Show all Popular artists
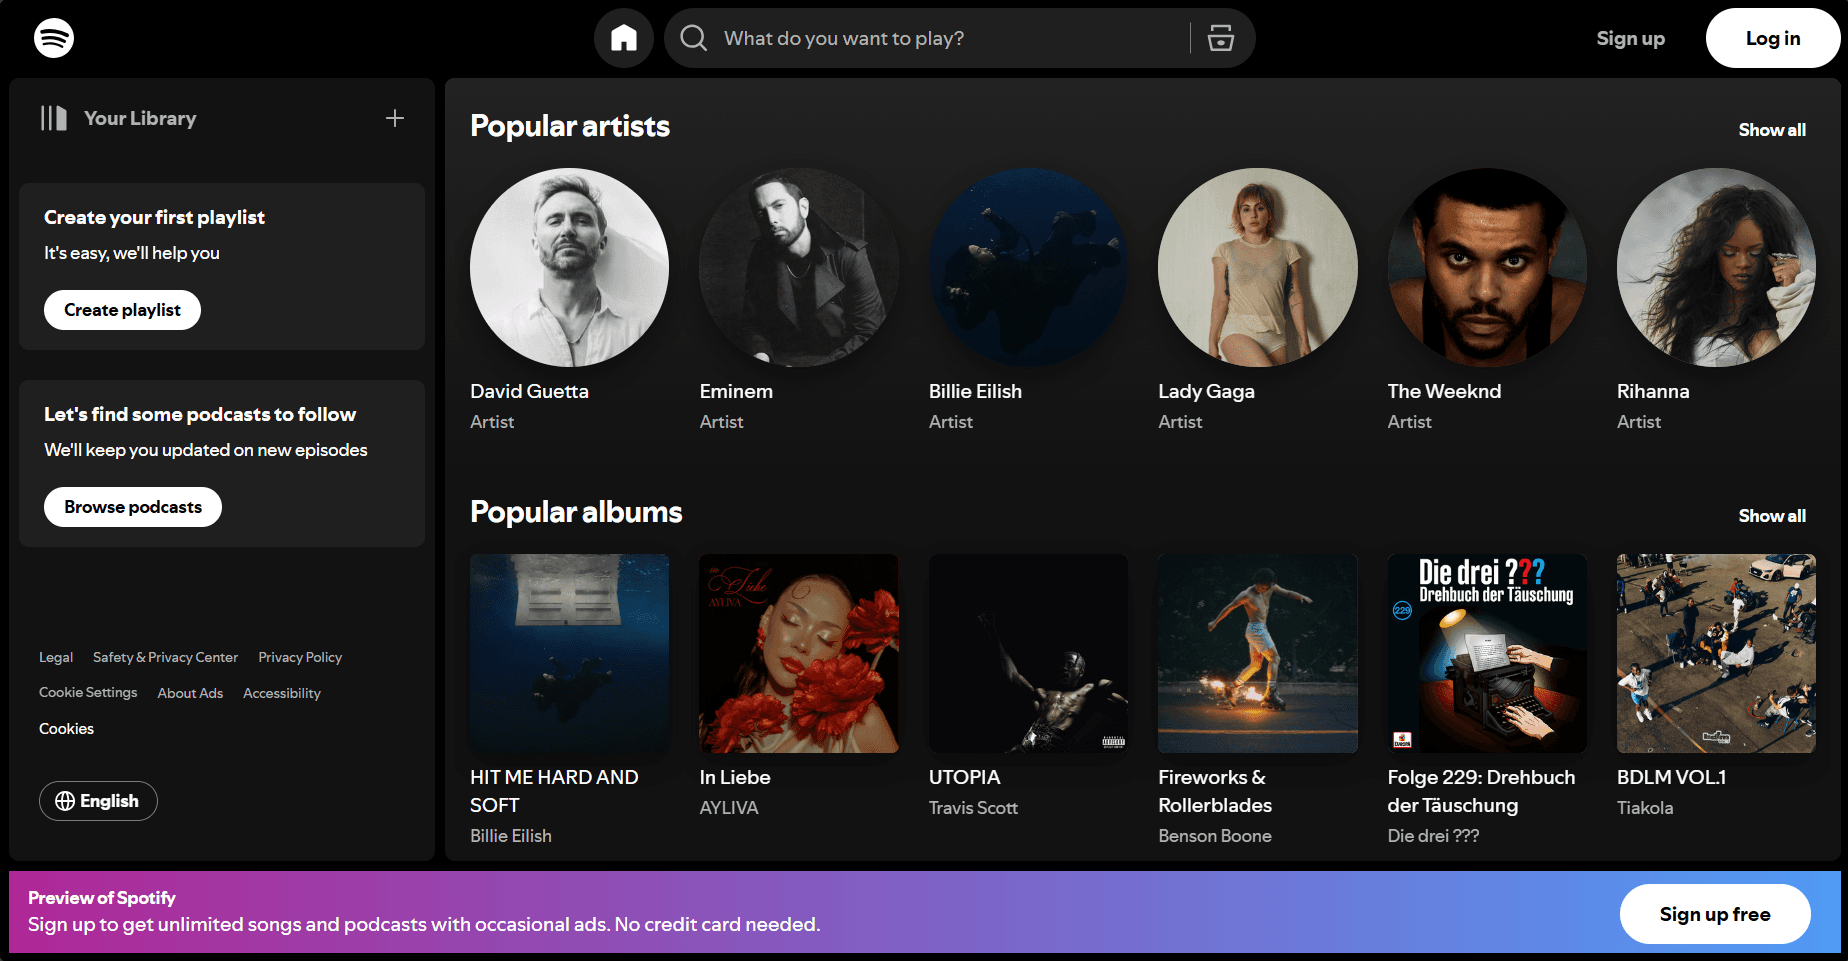The image size is (1848, 961). point(1772,130)
